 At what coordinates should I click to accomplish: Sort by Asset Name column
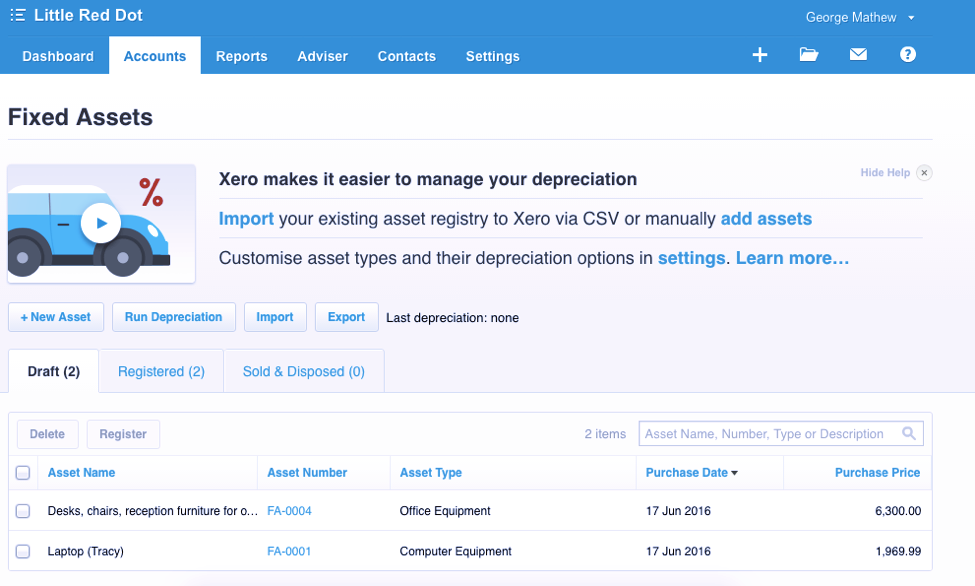coord(81,473)
